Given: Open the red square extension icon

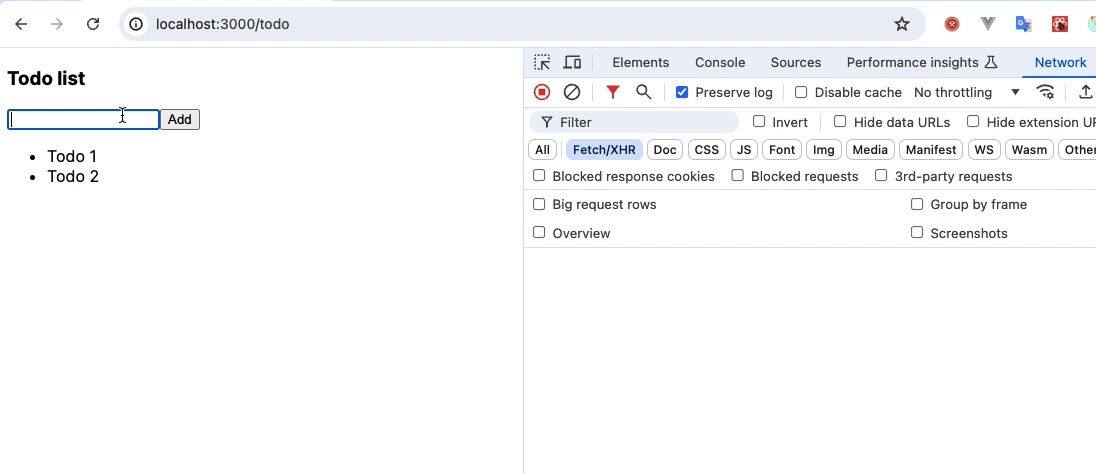Looking at the screenshot, I should (1060, 24).
